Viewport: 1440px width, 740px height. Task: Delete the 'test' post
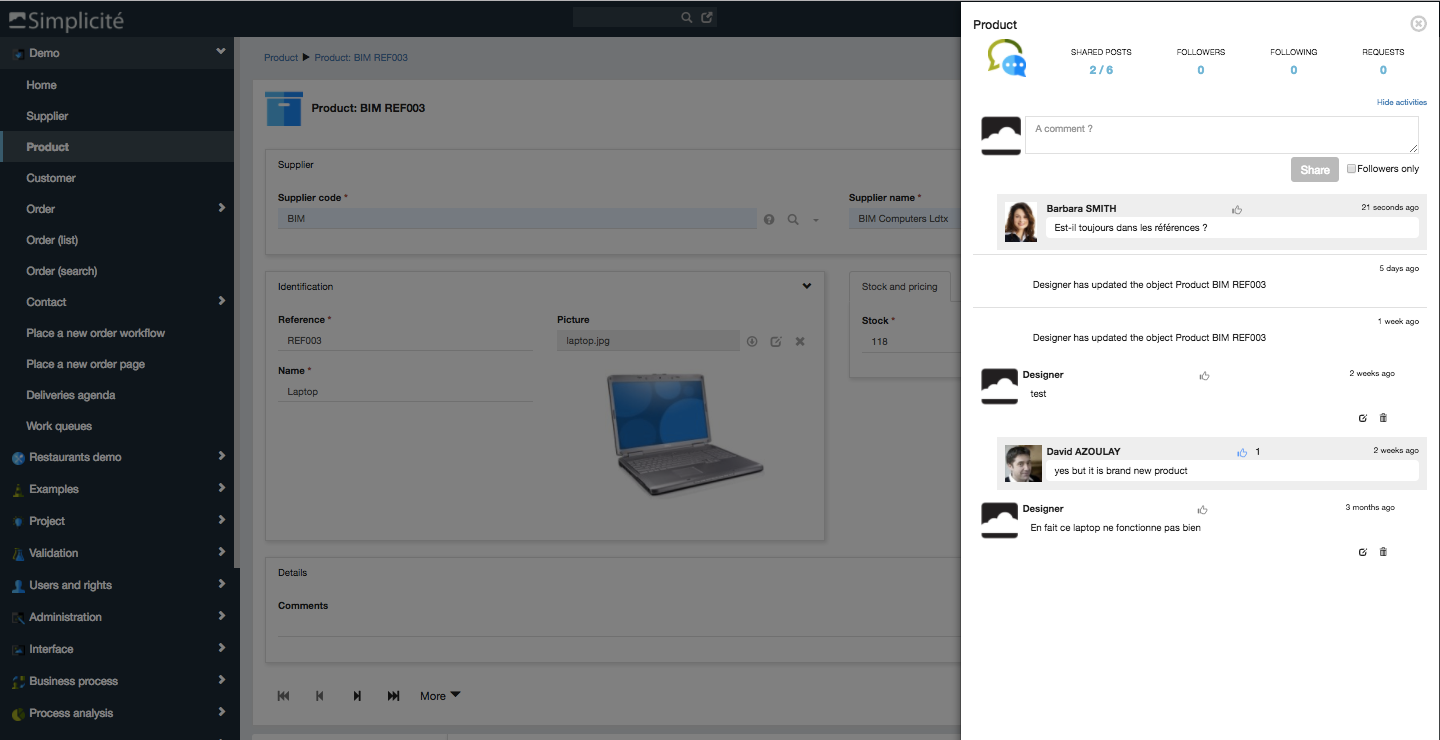[x=1383, y=418]
